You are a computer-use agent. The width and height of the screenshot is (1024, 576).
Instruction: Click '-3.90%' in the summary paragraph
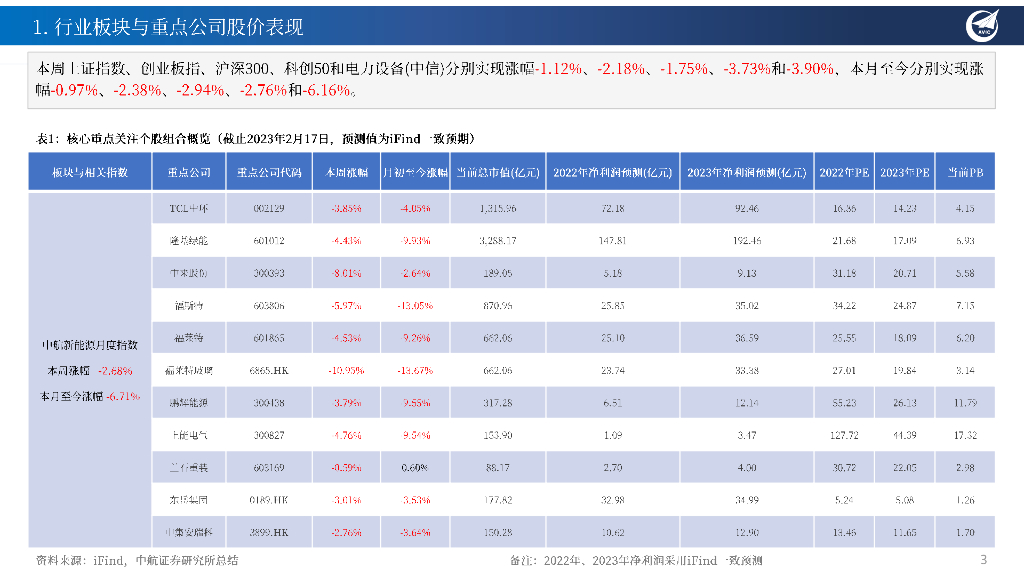[810, 69]
